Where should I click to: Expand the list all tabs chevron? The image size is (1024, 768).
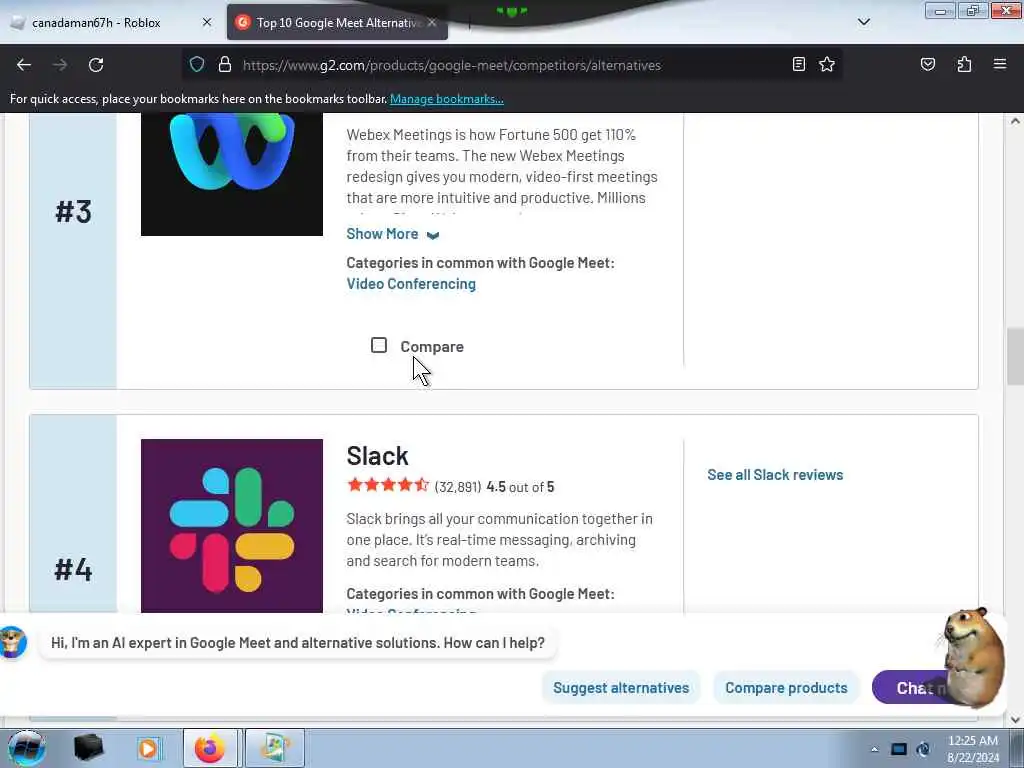tap(864, 22)
